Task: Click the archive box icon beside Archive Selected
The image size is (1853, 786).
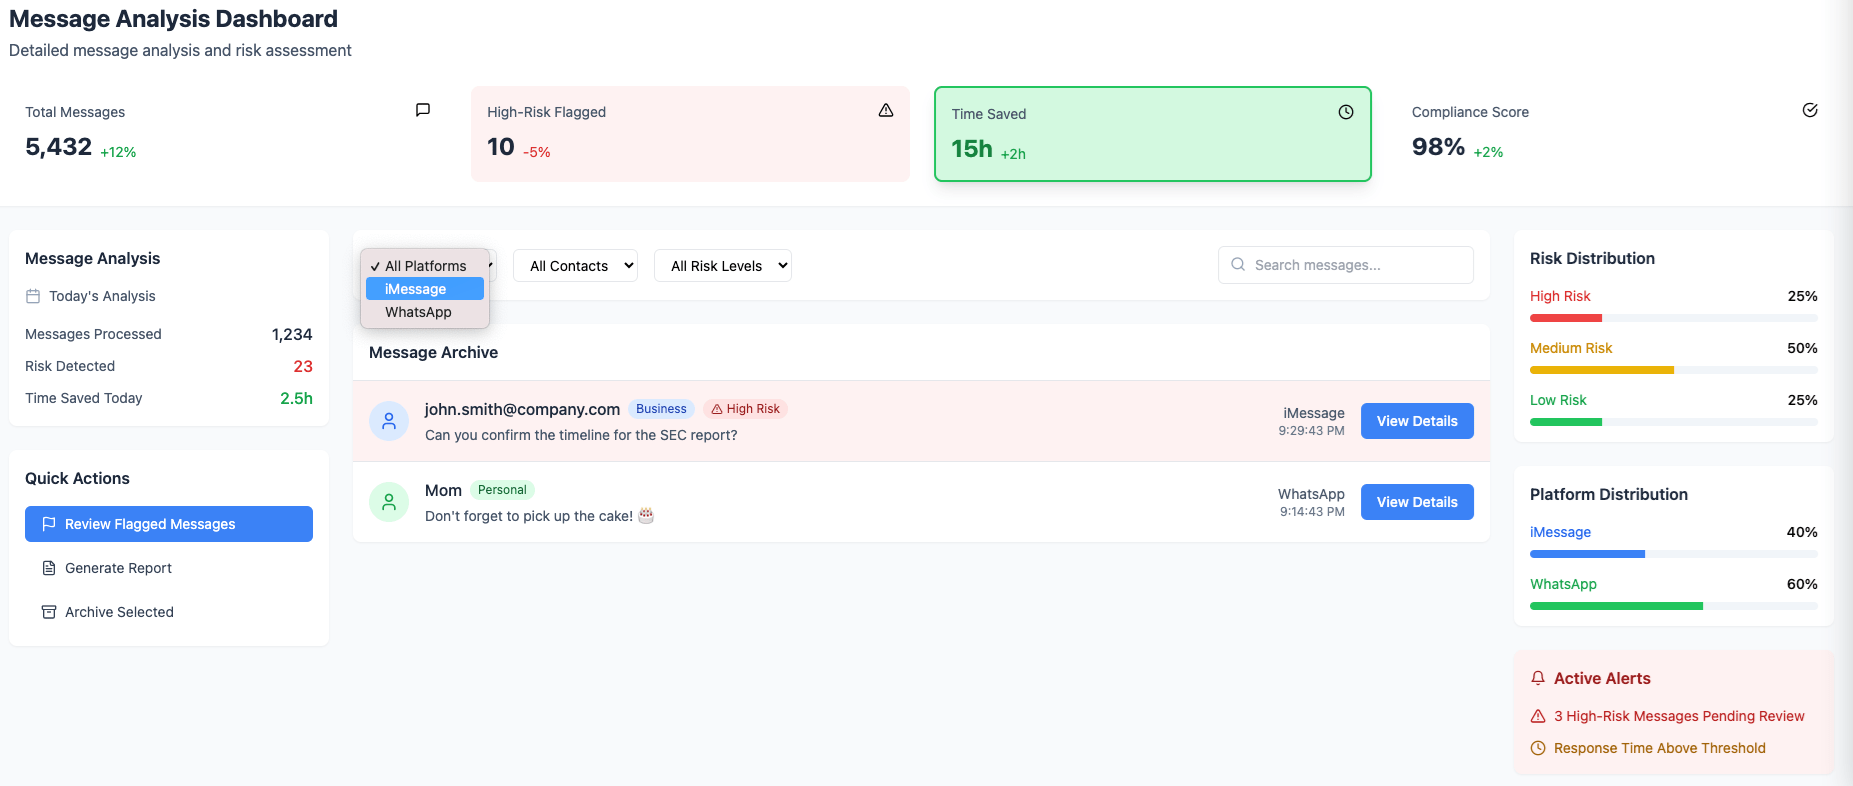Action: click(49, 612)
